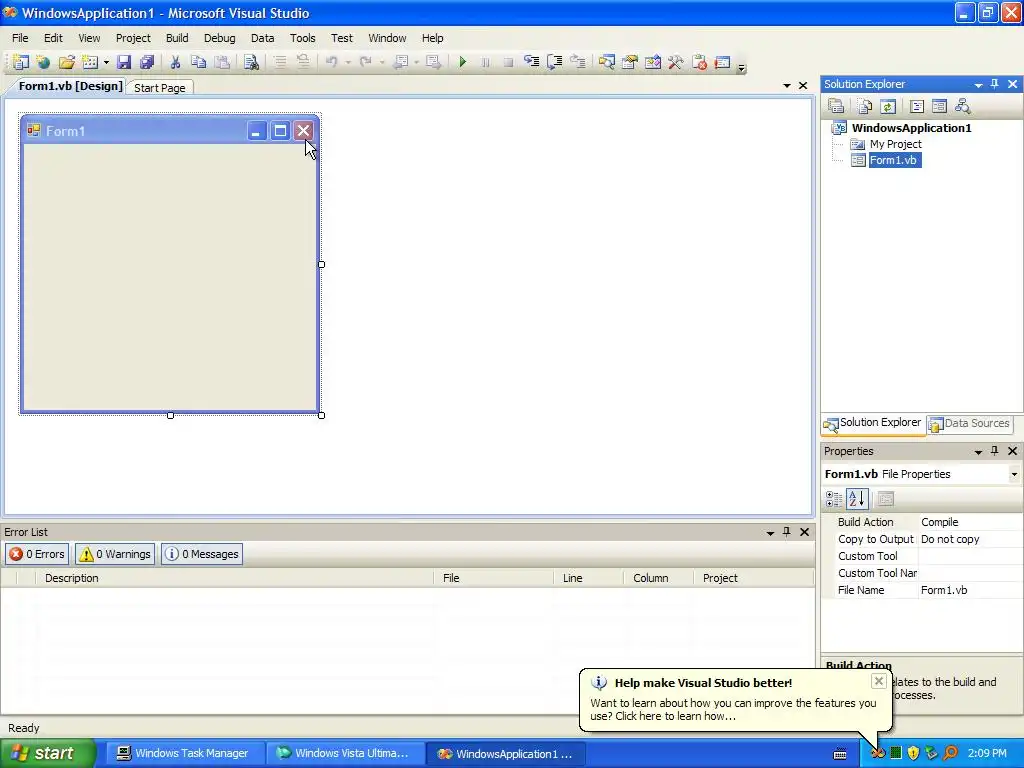
Task: Click the Break All pause icon
Action: (x=485, y=62)
